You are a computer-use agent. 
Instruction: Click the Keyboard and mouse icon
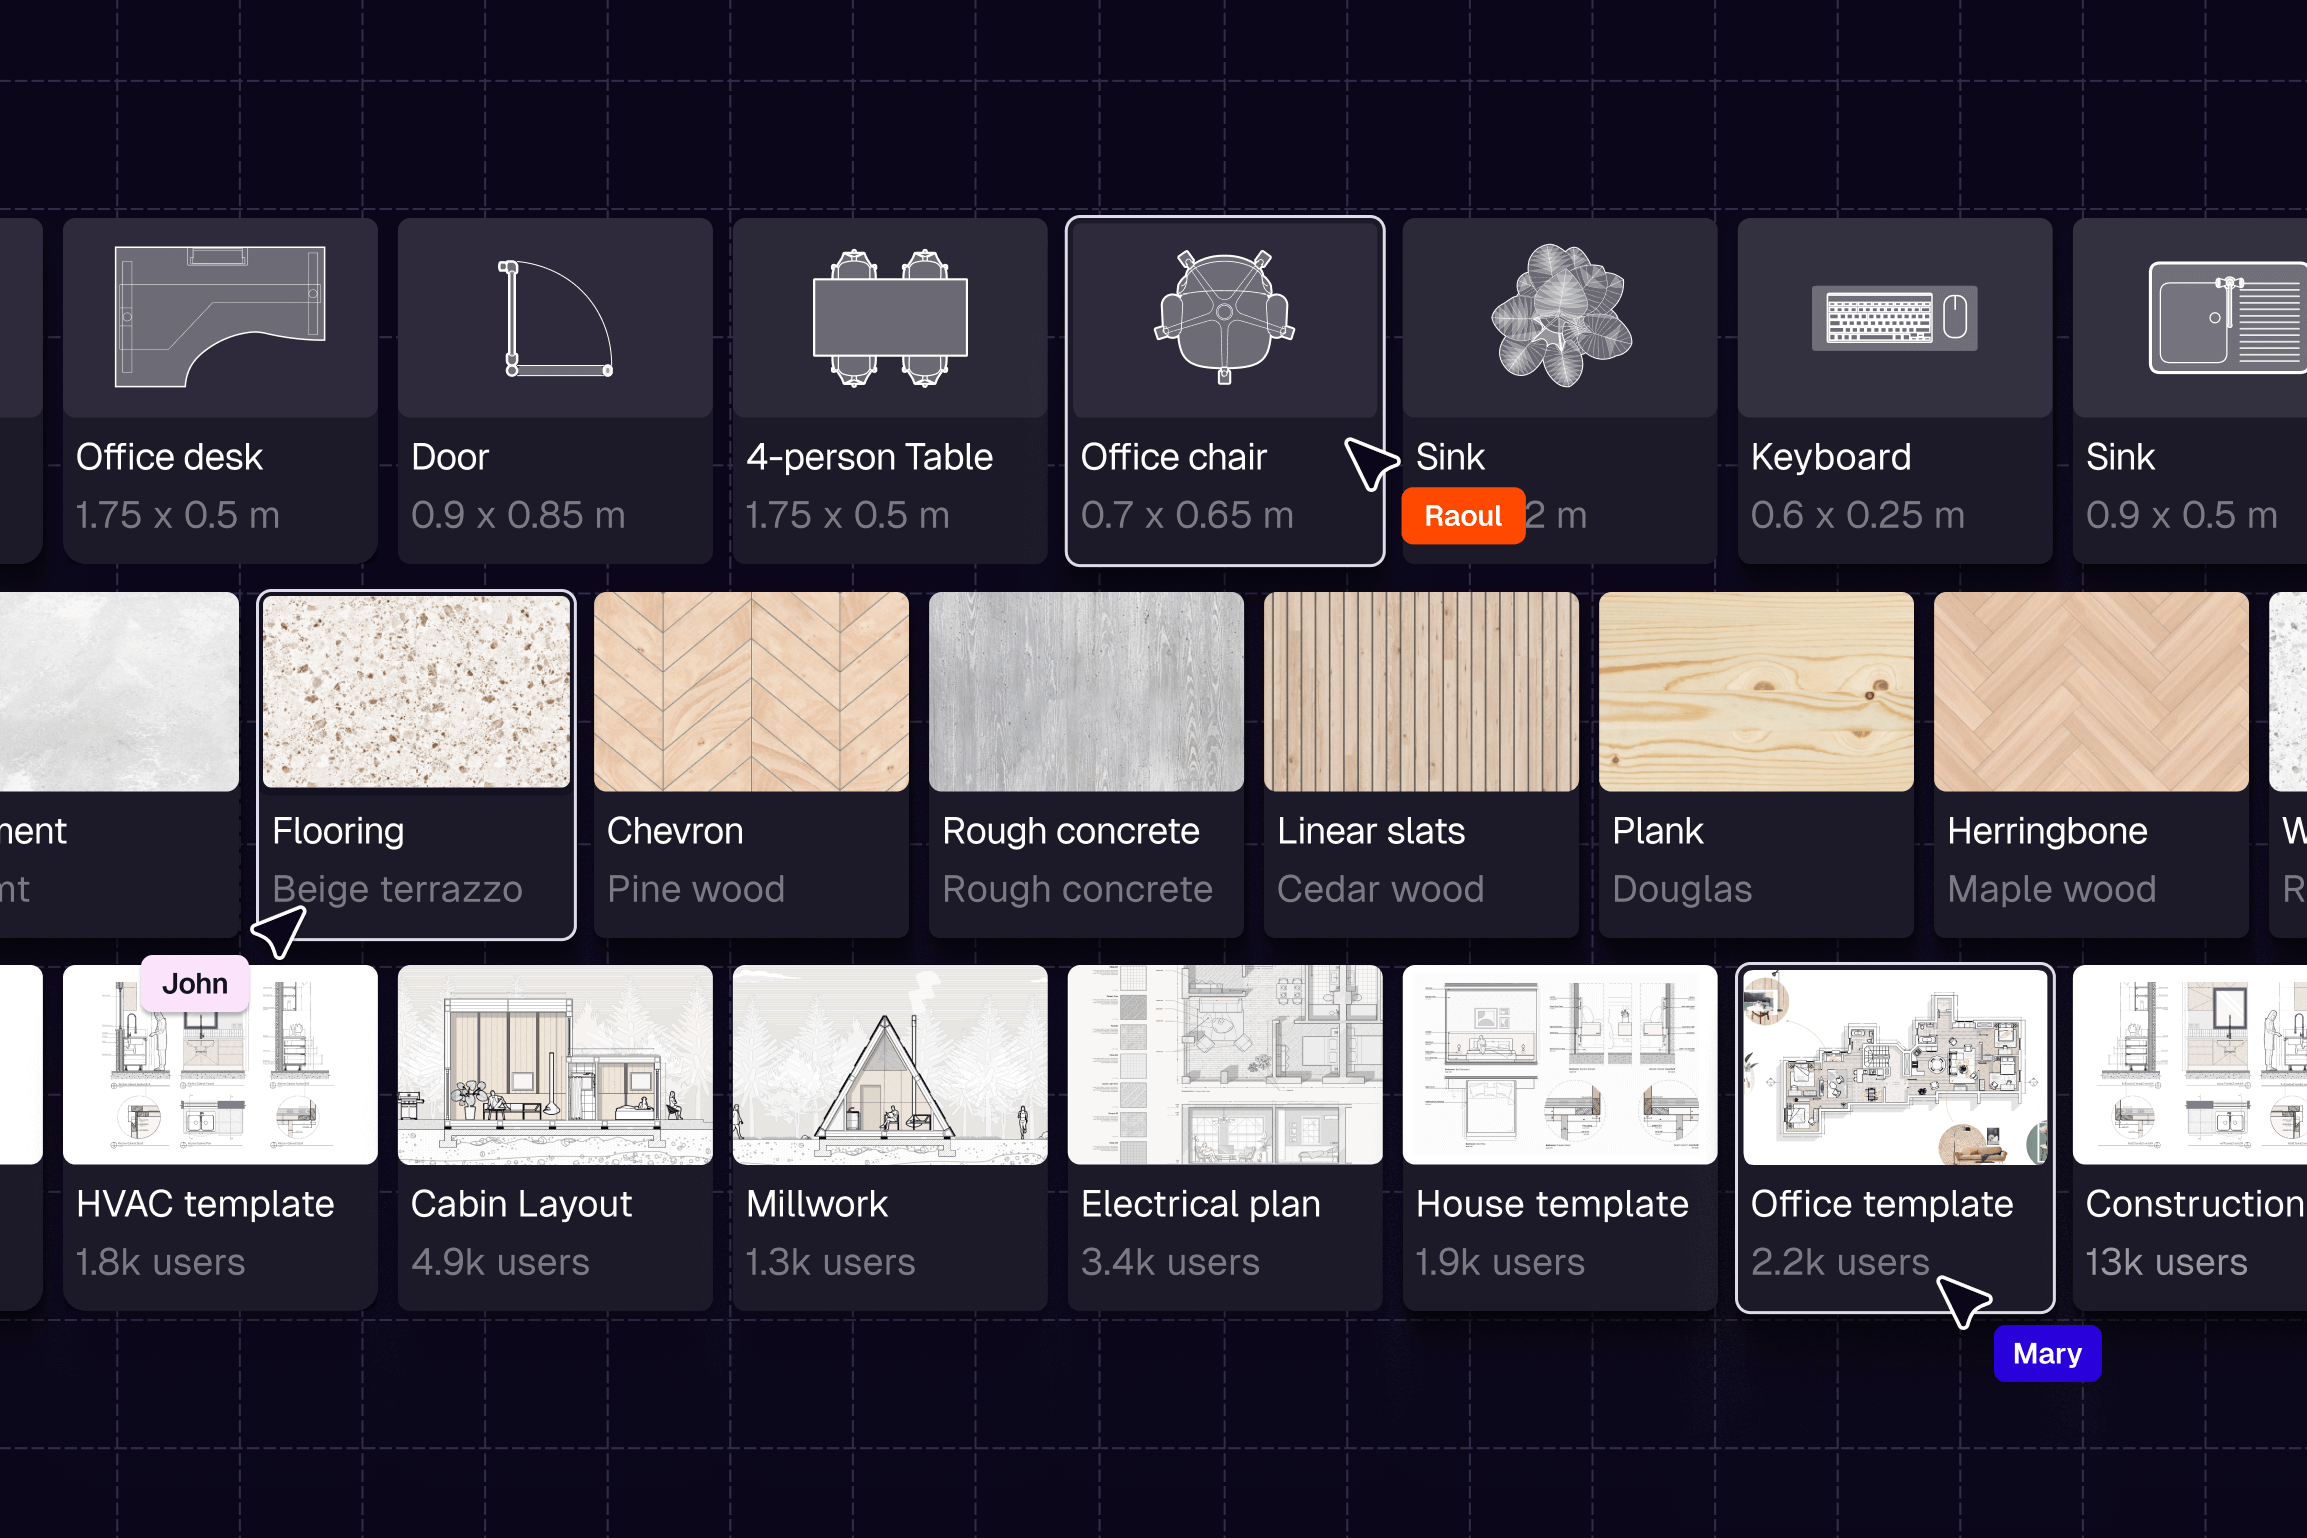1894,318
